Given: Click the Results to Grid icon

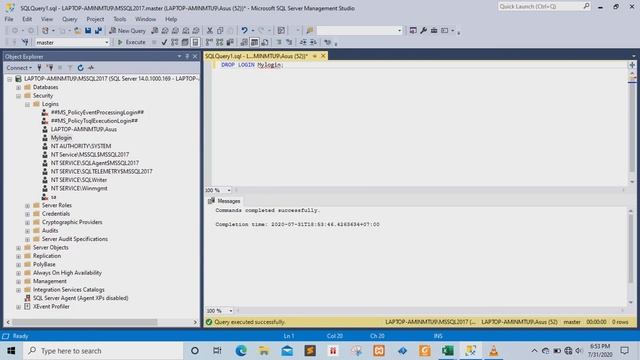Looking at the screenshot, I should click(x=254, y=42).
